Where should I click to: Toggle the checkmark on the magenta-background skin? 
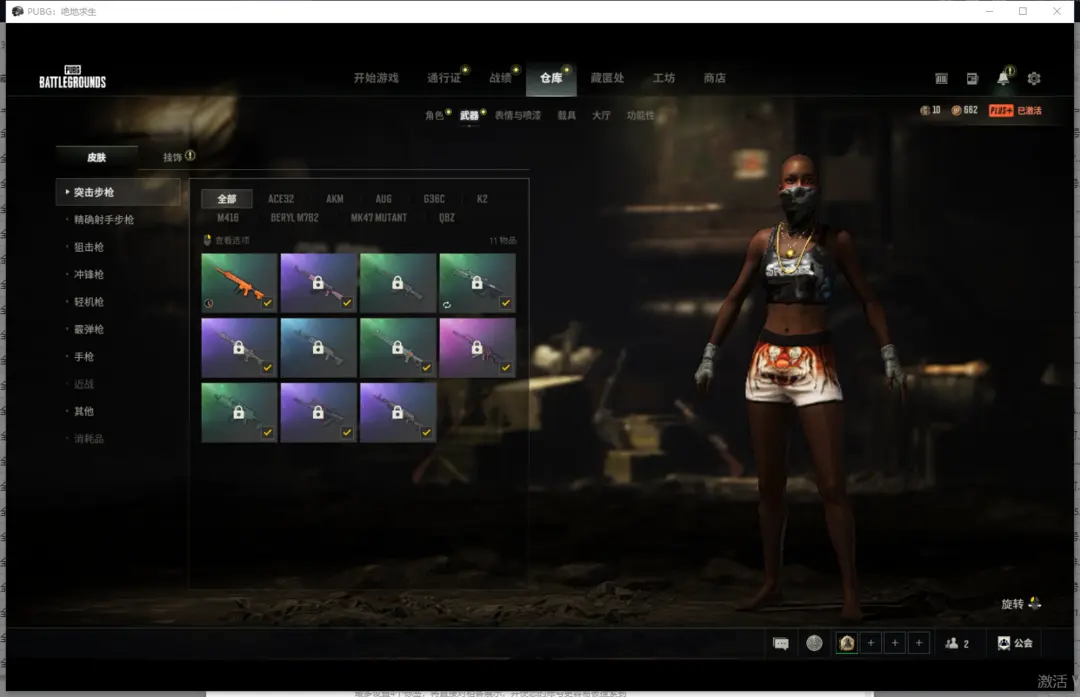506,368
